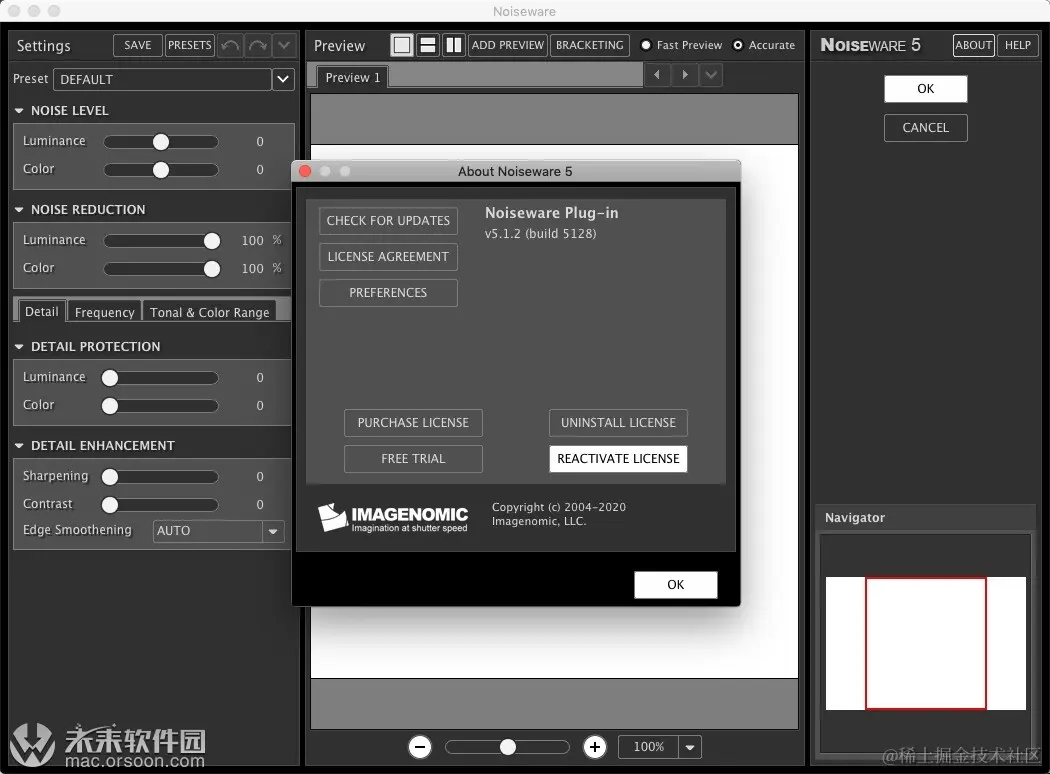Open the HELP button

[1018, 45]
